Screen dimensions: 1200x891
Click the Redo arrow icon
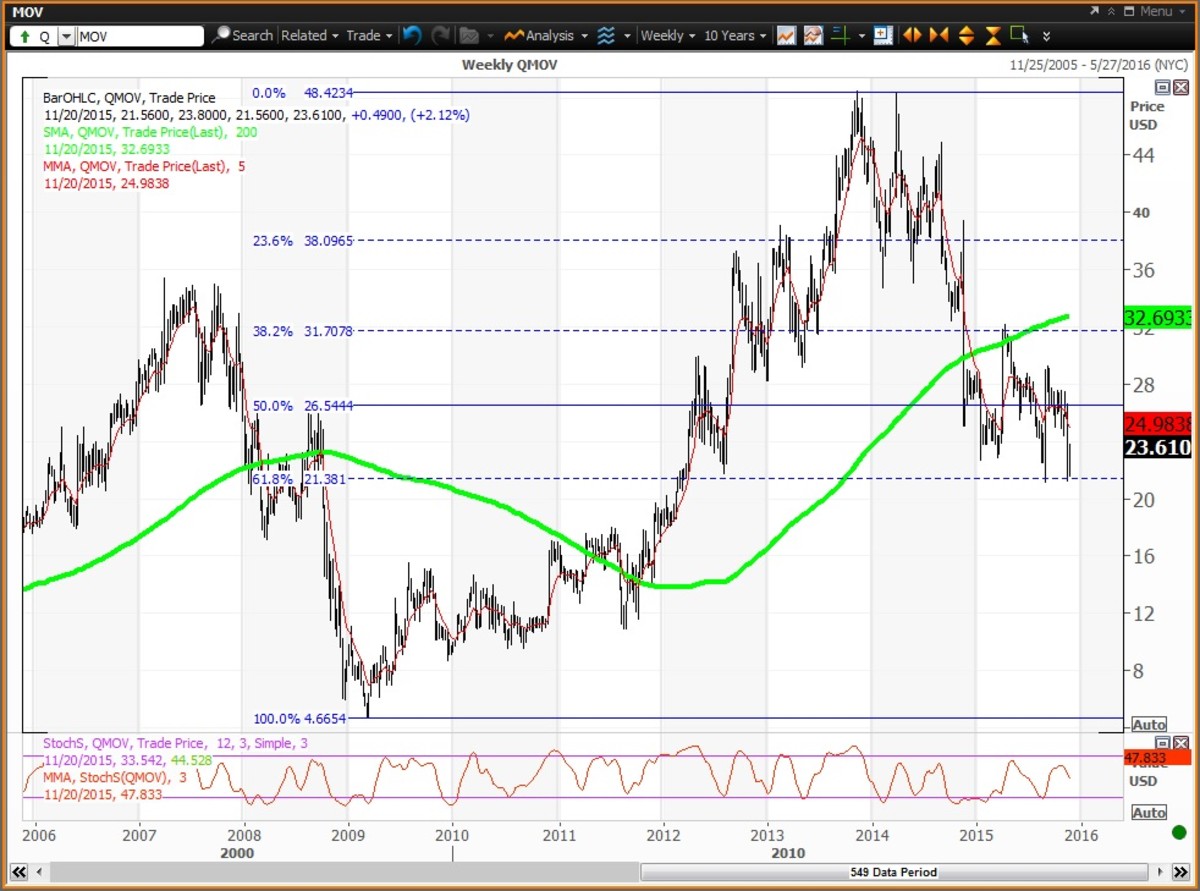tap(440, 35)
